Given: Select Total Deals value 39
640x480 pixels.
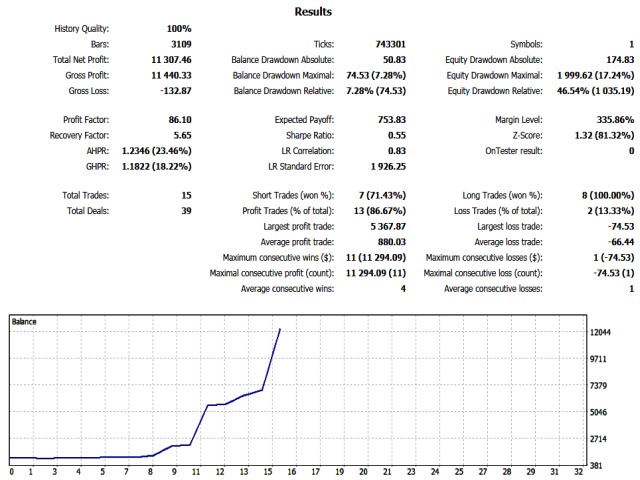Looking at the screenshot, I should pos(187,211).
